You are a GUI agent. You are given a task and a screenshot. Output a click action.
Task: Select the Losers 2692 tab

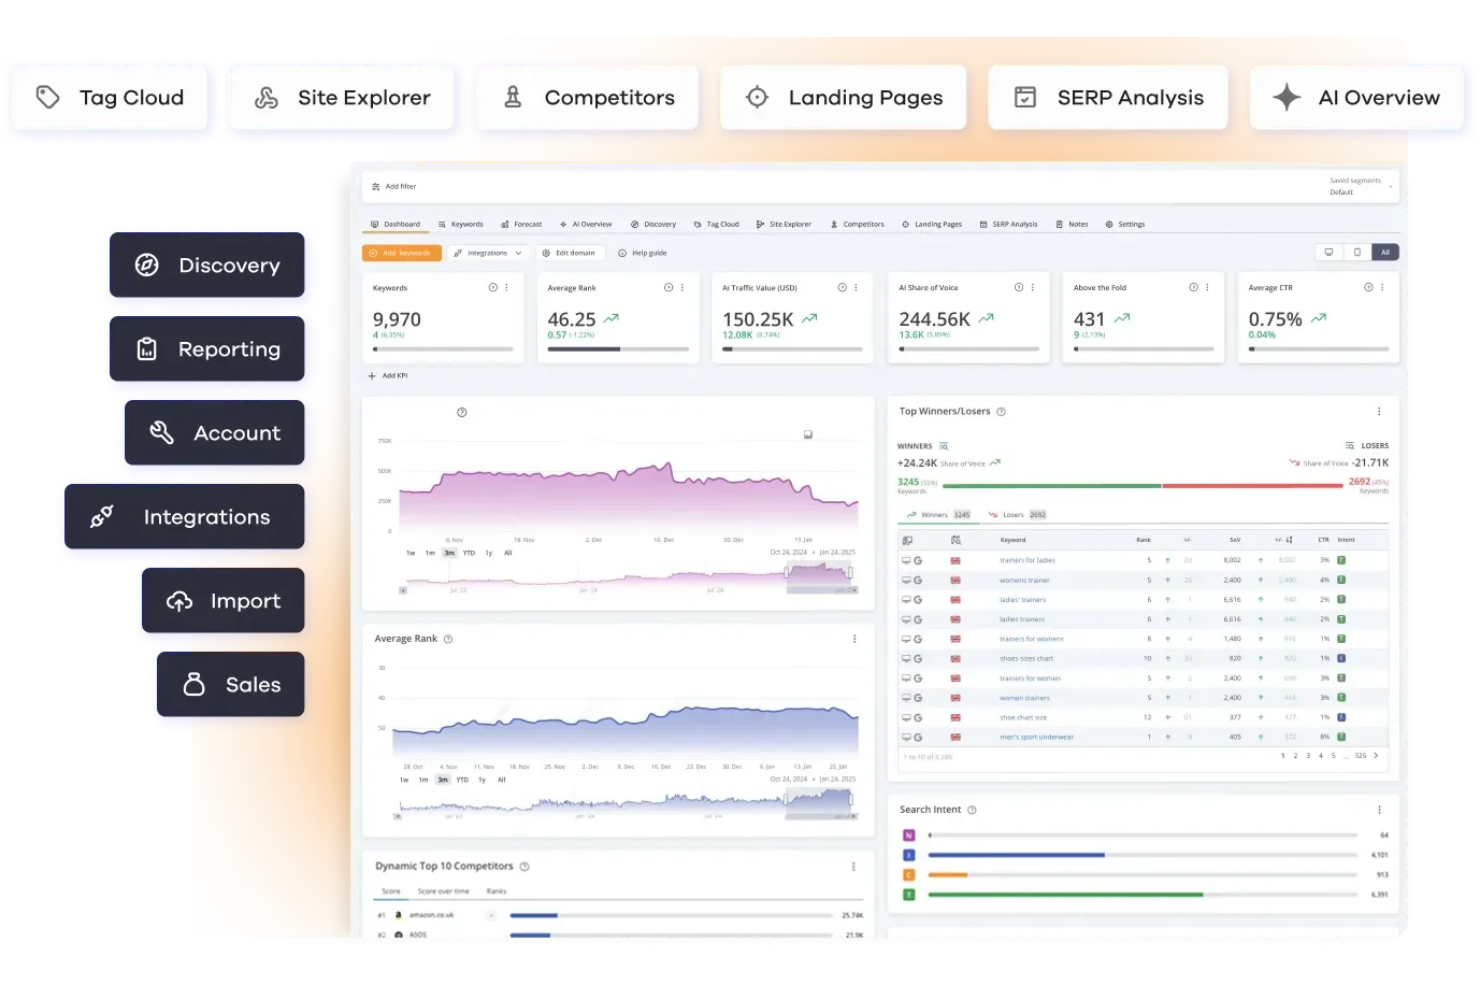pyautogui.click(x=1017, y=513)
